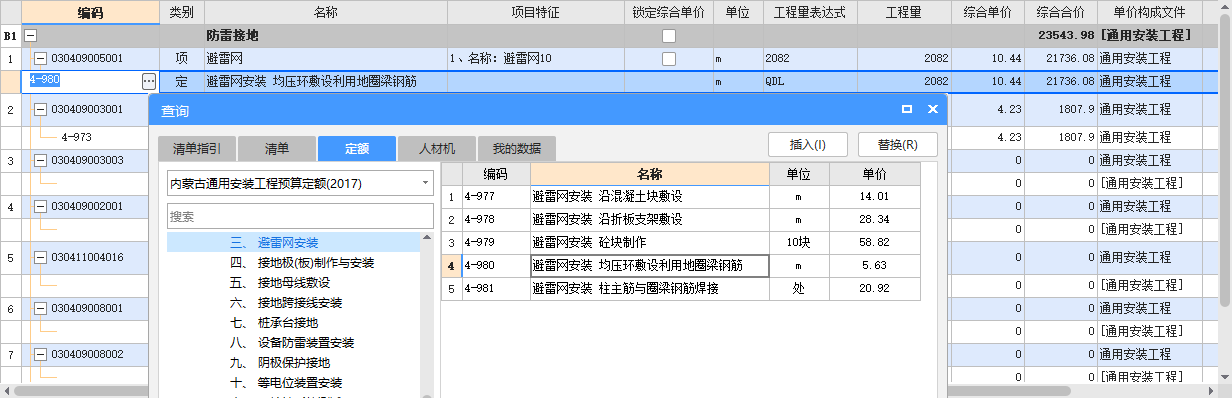Switch to the 清单 tab
The height and width of the screenshot is (398, 1232).
[x=277, y=148]
